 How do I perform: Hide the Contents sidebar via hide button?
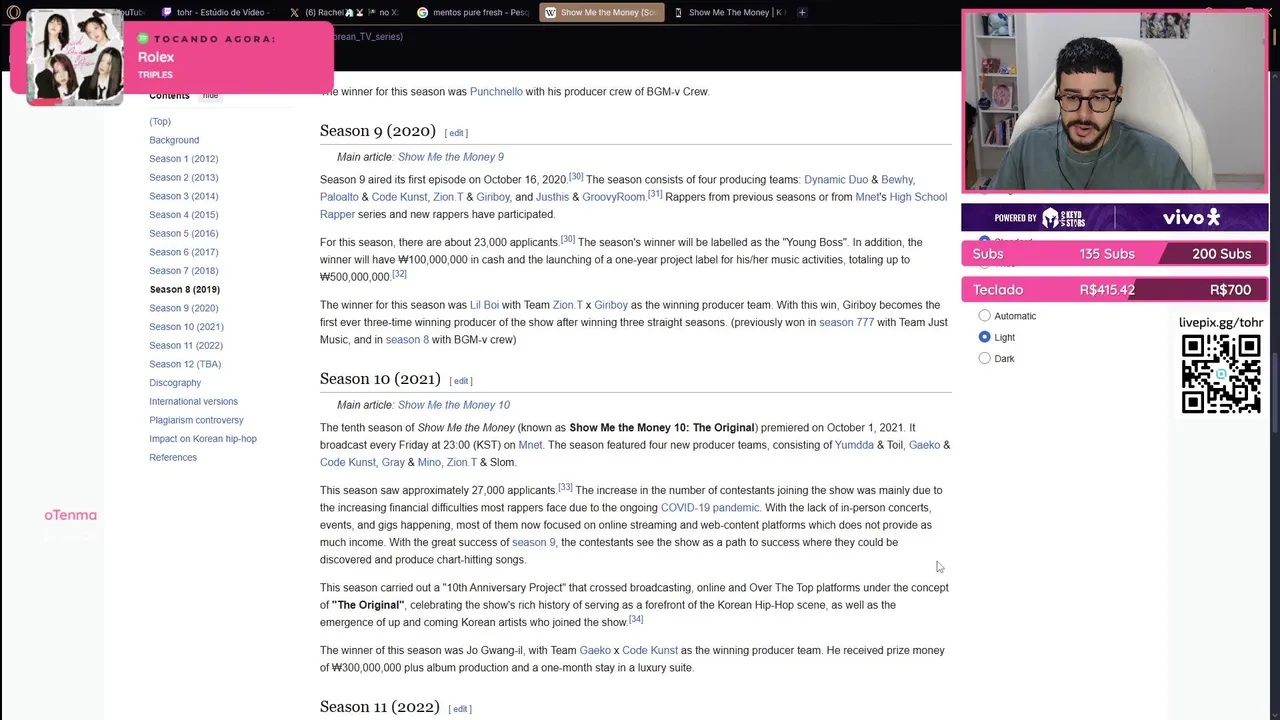(x=210, y=96)
